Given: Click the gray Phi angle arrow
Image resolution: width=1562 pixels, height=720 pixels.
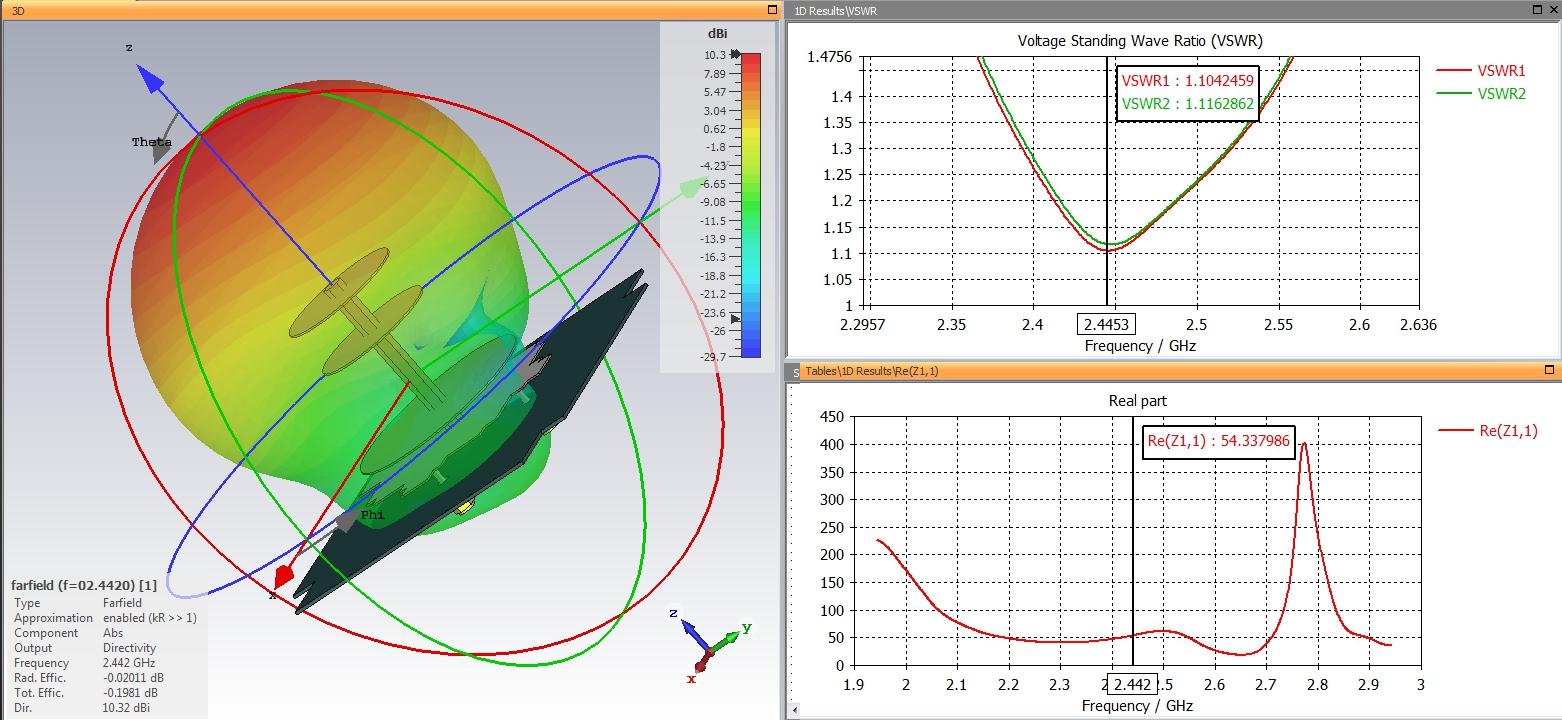Looking at the screenshot, I should [347, 519].
